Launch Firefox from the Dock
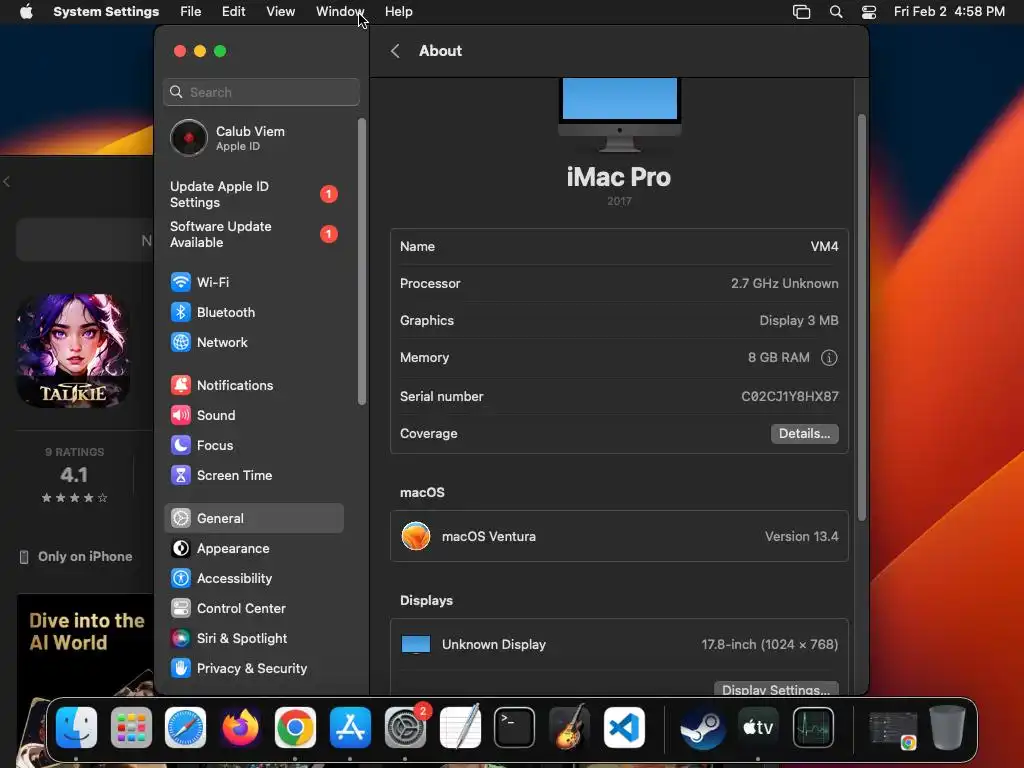 (240, 728)
